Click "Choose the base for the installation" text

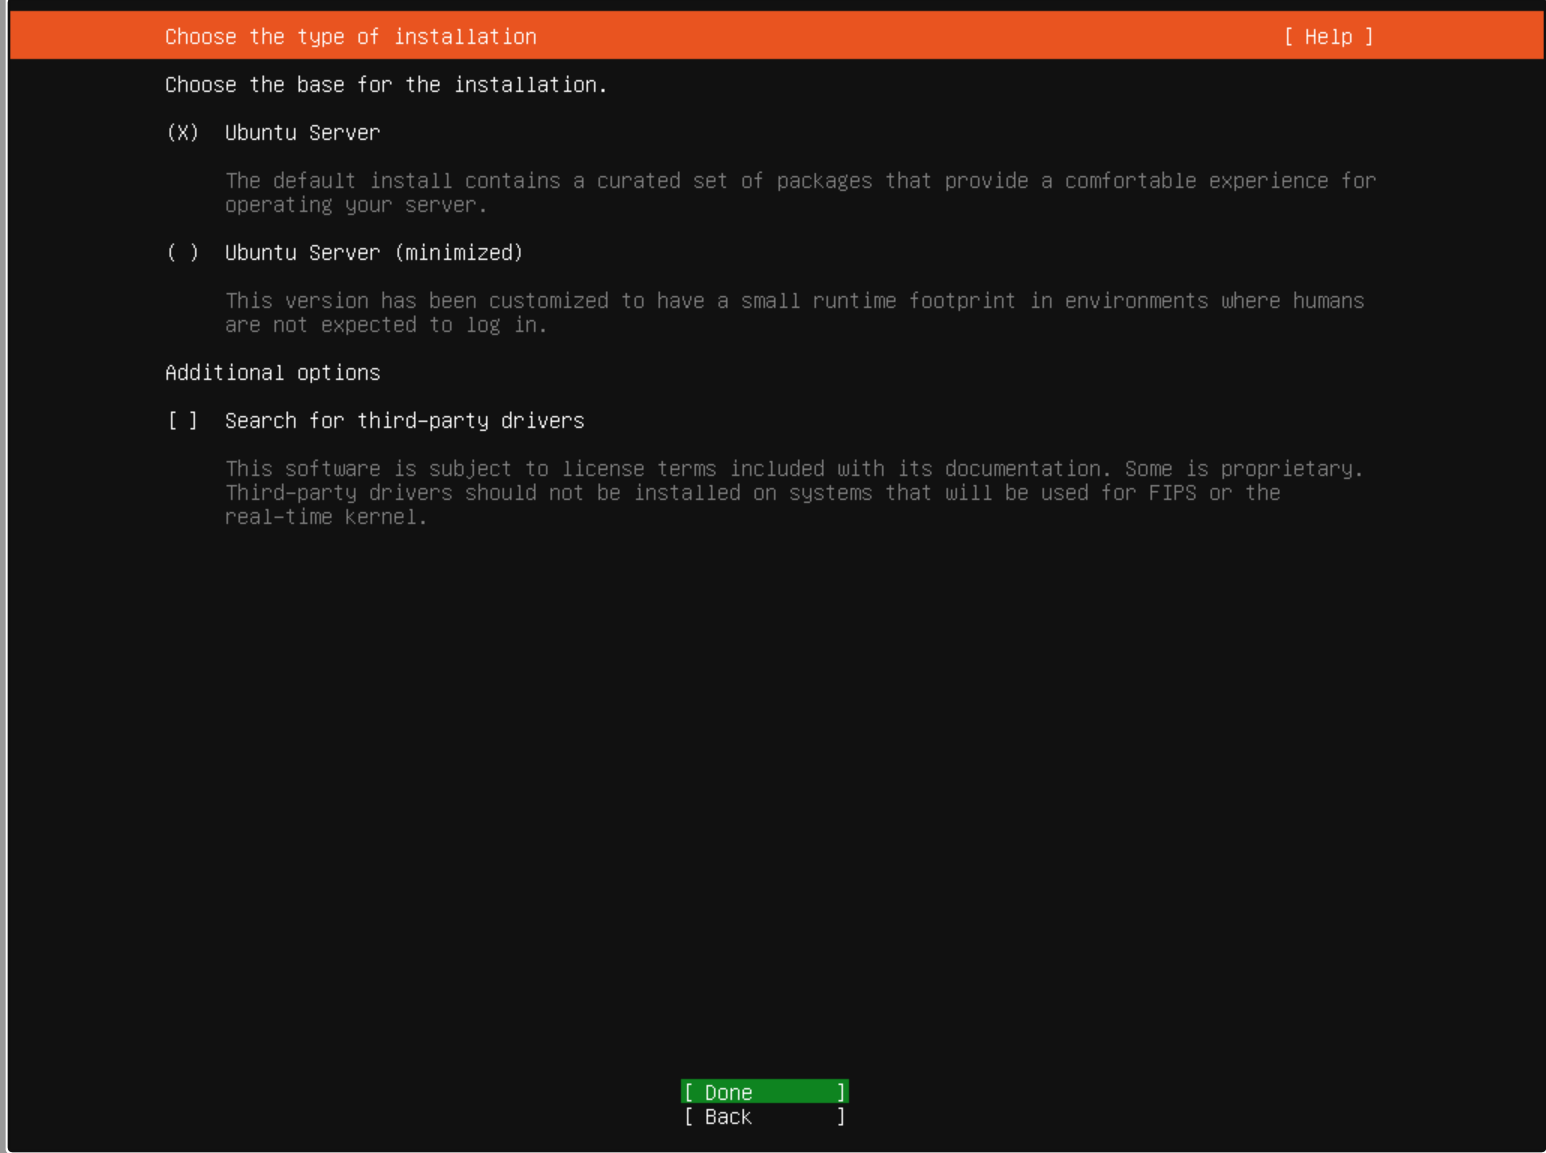[385, 85]
